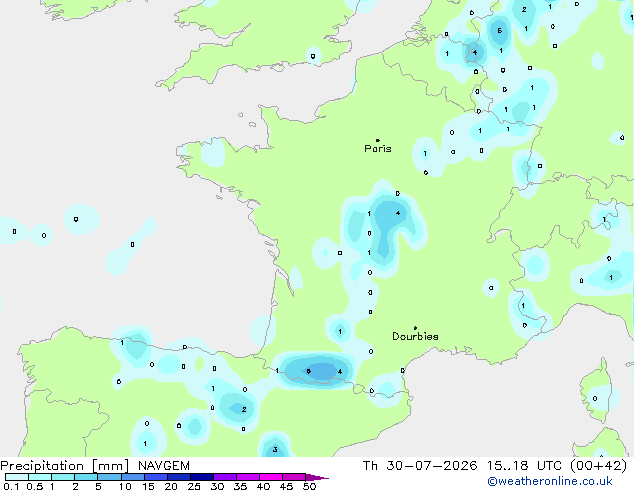Click the legend label '35'
The height and width of the screenshot is (490, 634).
coord(240,486)
